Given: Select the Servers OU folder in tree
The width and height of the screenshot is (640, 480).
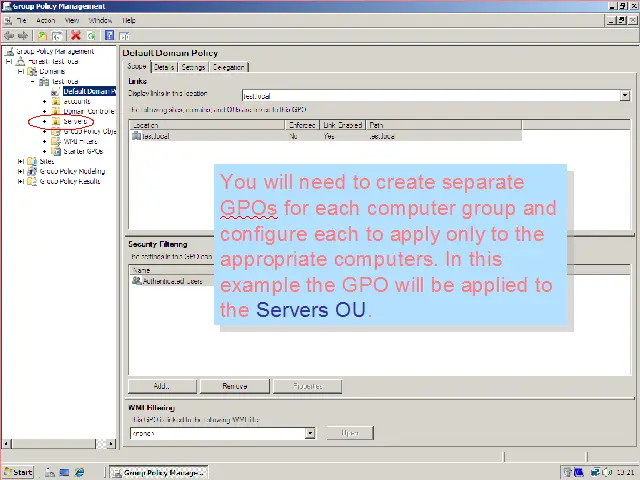Looking at the screenshot, I should coord(74,122).
